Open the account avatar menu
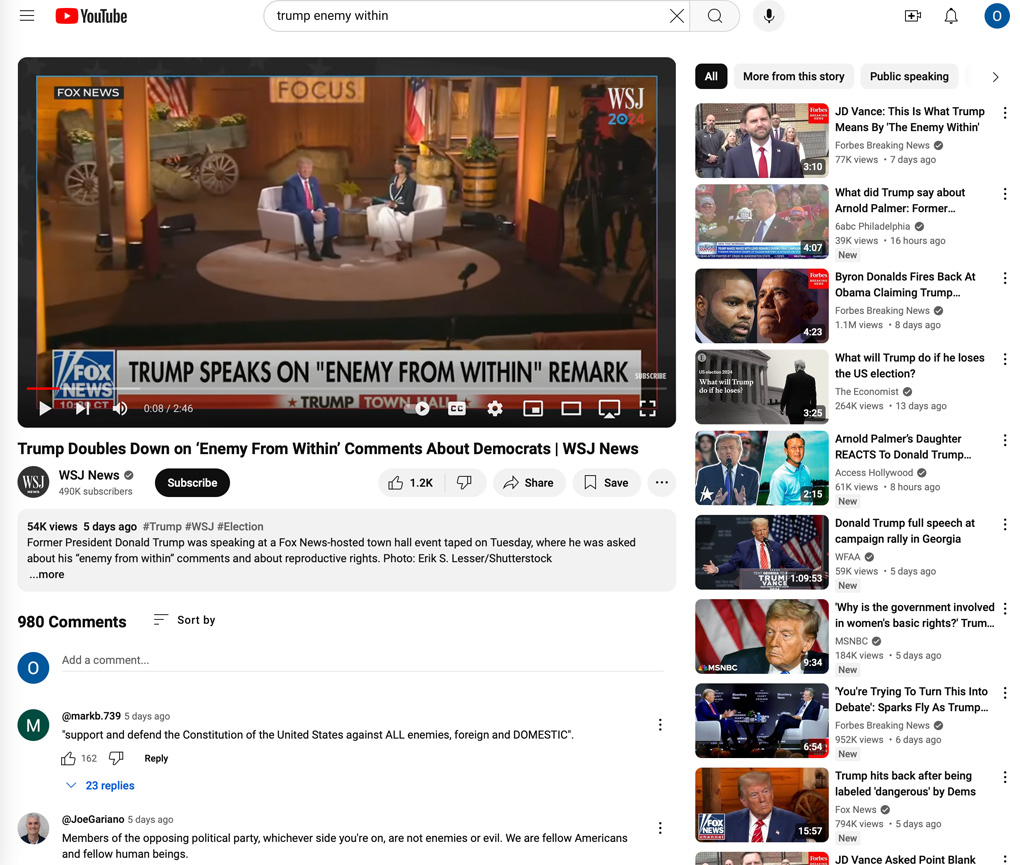 [x=996, y=16]
